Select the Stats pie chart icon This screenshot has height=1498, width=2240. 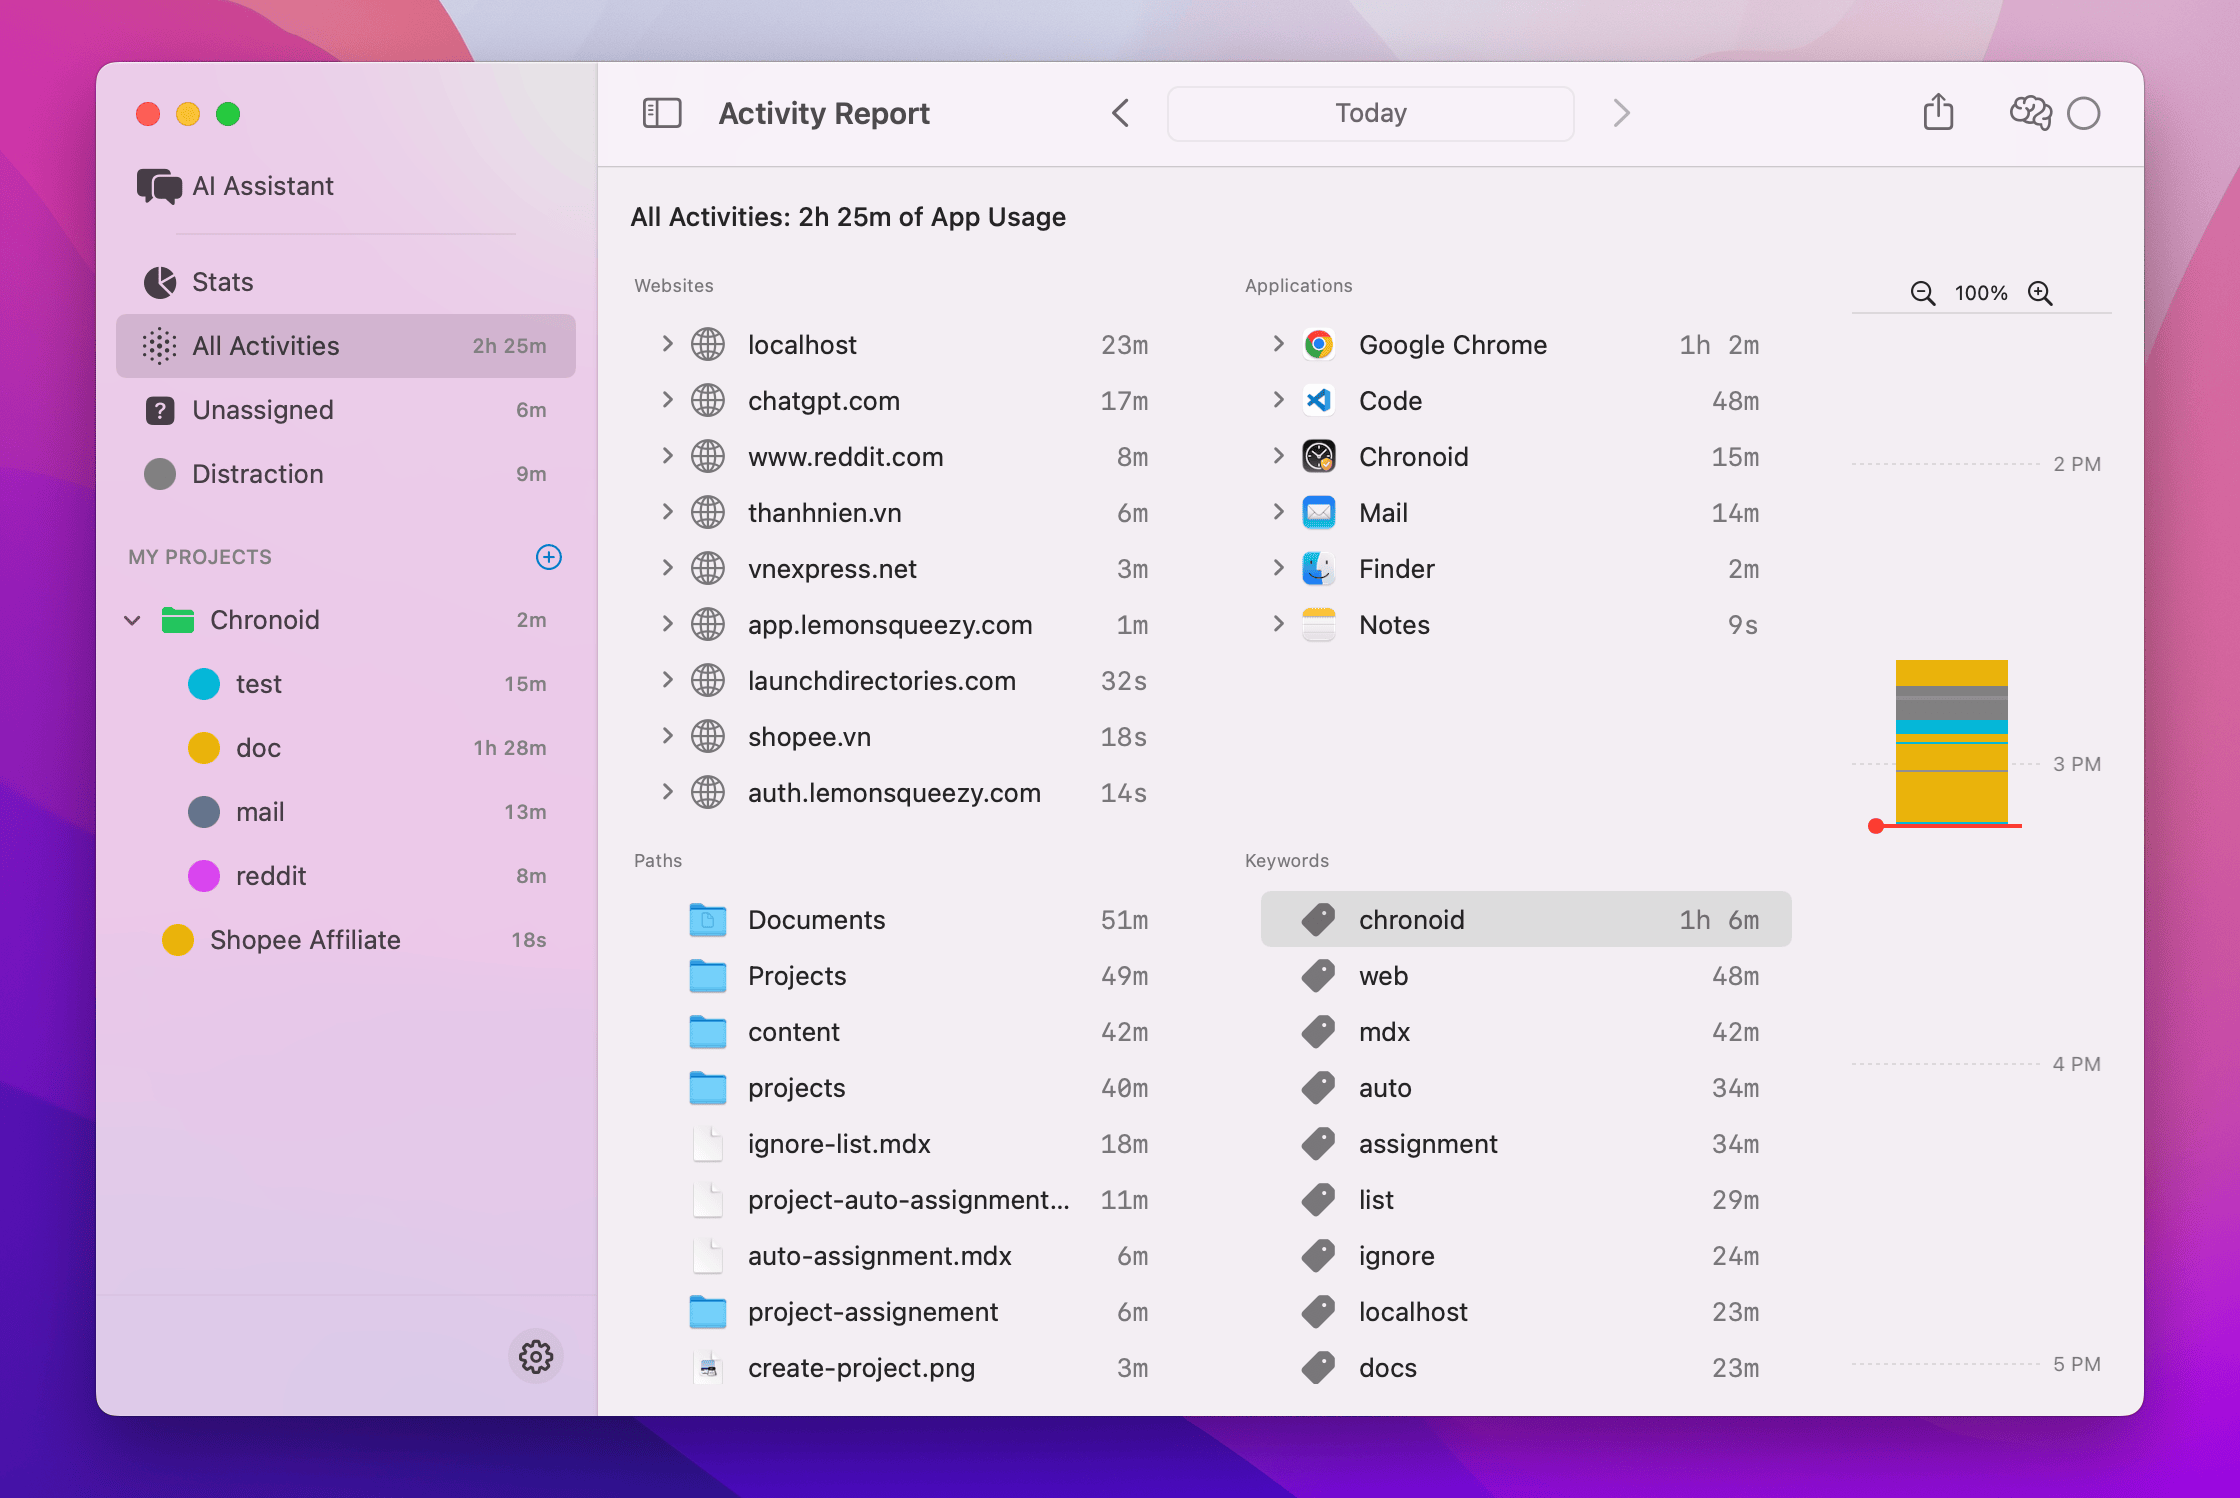pos(159,282)
